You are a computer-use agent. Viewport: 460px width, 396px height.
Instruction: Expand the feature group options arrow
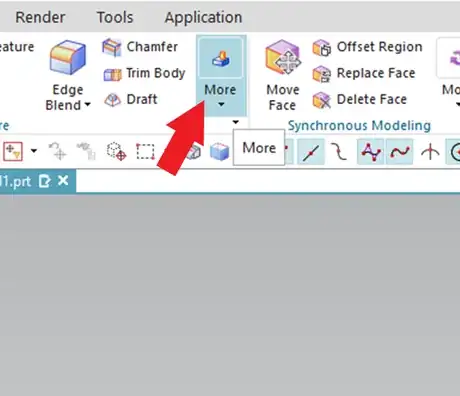click(x=236, y=122)
